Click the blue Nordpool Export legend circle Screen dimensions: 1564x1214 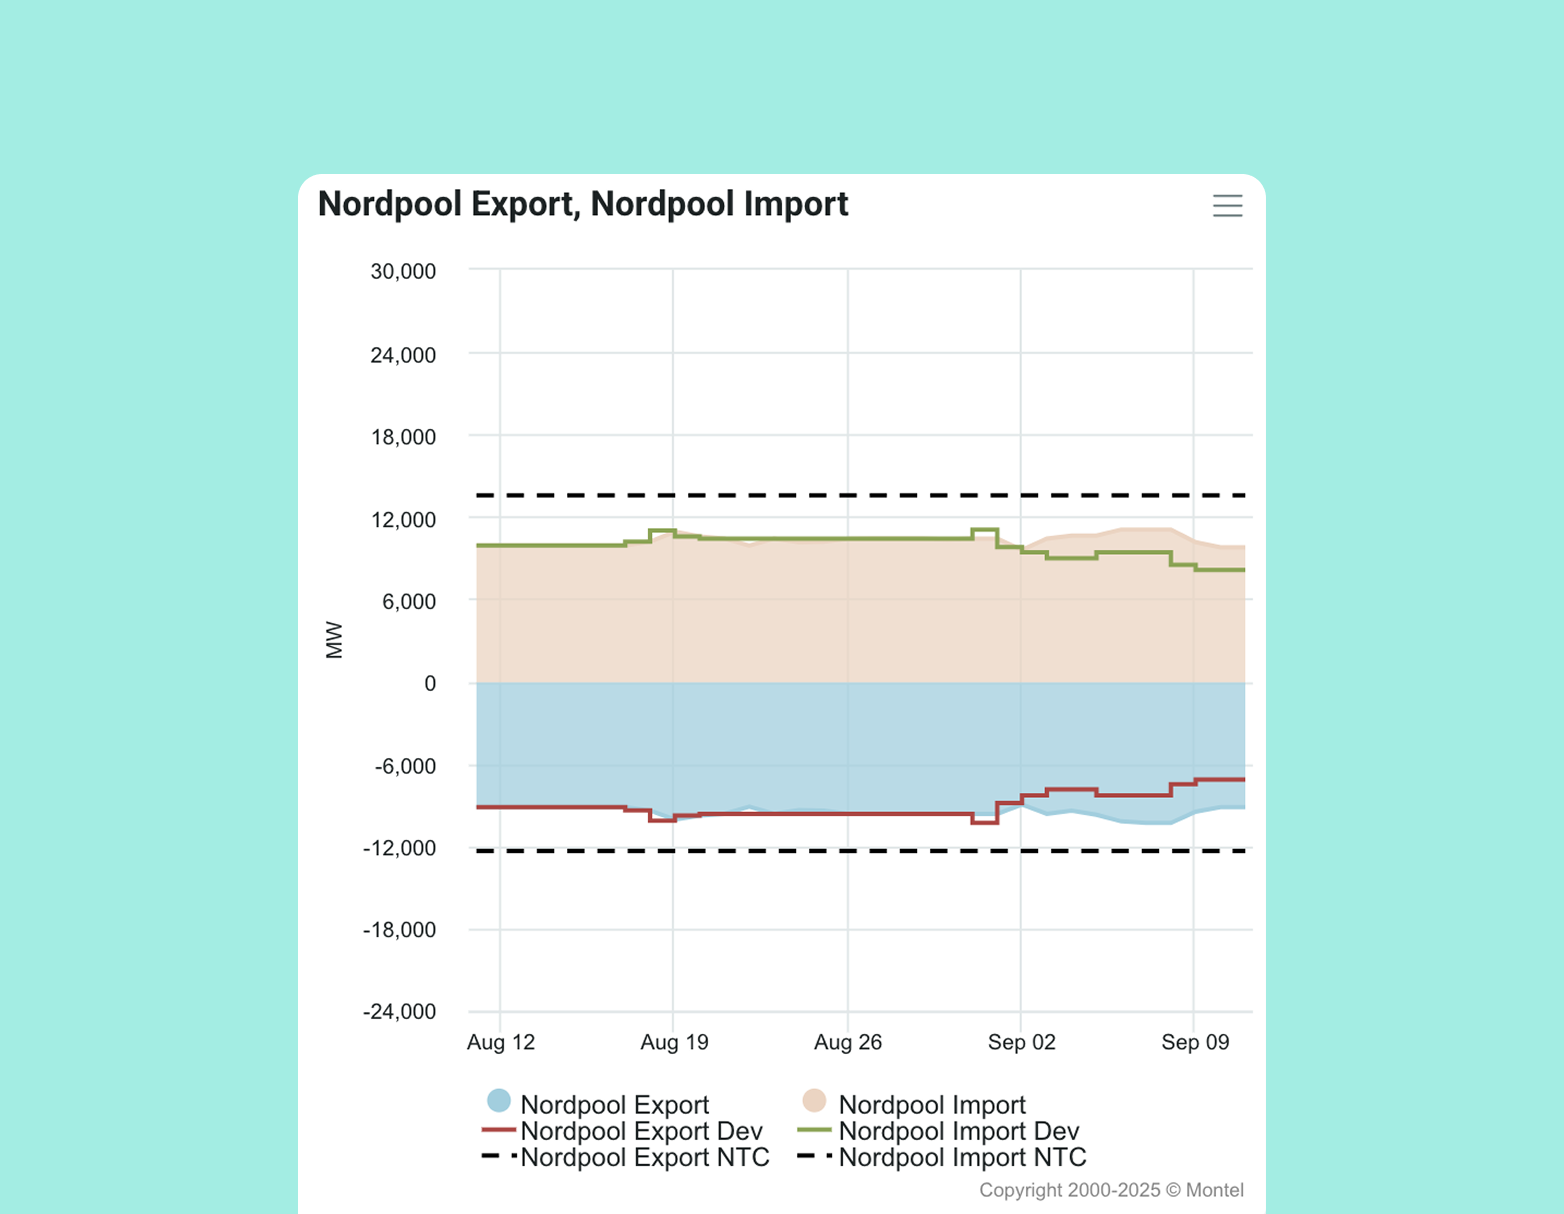[x=499, y=1101]
